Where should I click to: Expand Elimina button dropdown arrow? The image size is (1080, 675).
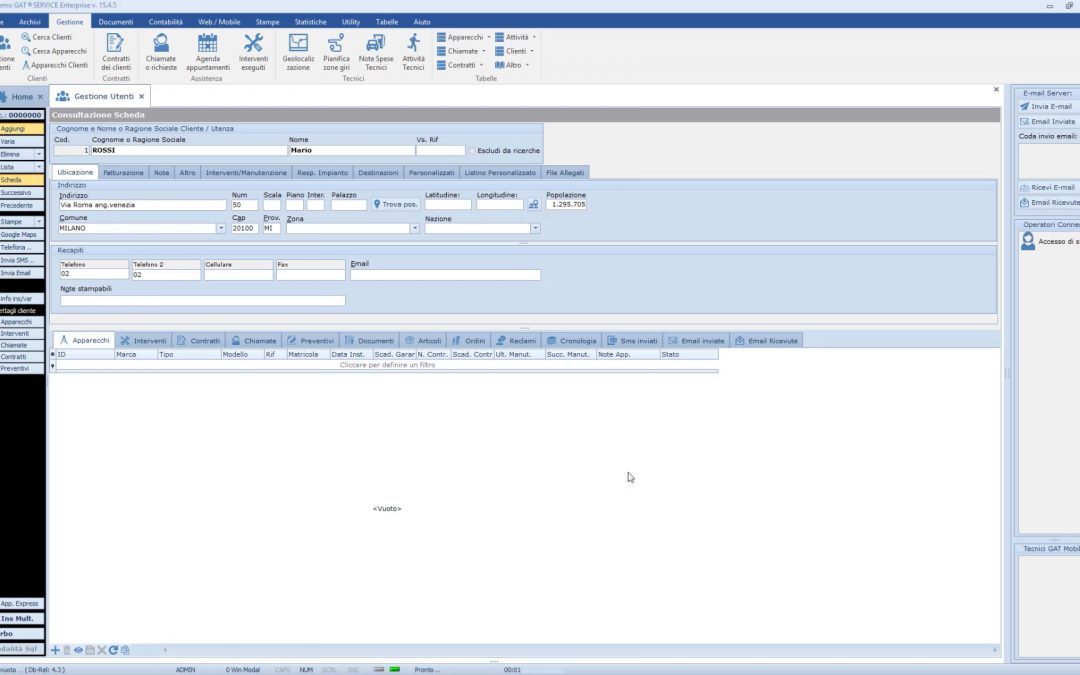coord(39,154)
